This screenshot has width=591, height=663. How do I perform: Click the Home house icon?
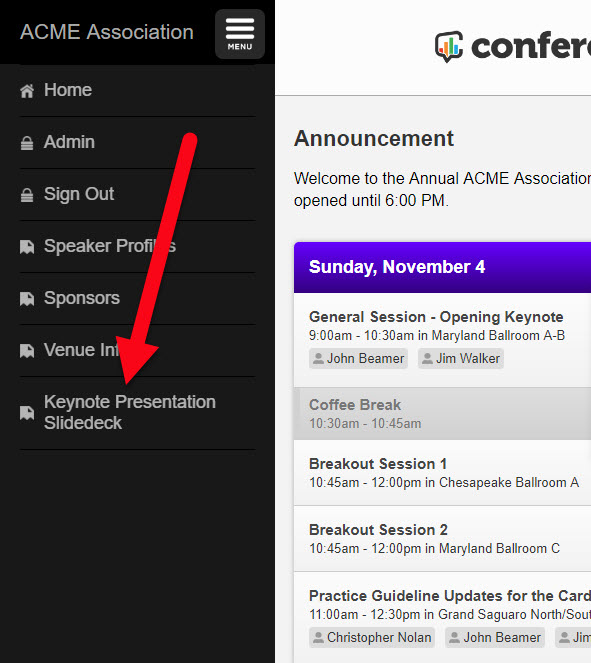[x=27, y=90]
